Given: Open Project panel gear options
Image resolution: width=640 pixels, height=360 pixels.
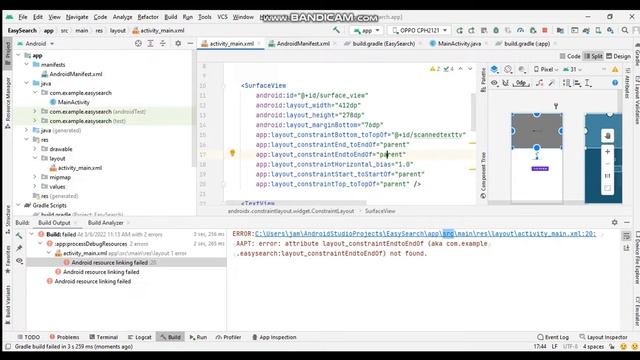Looking at the screenshot, I should 178,43.
